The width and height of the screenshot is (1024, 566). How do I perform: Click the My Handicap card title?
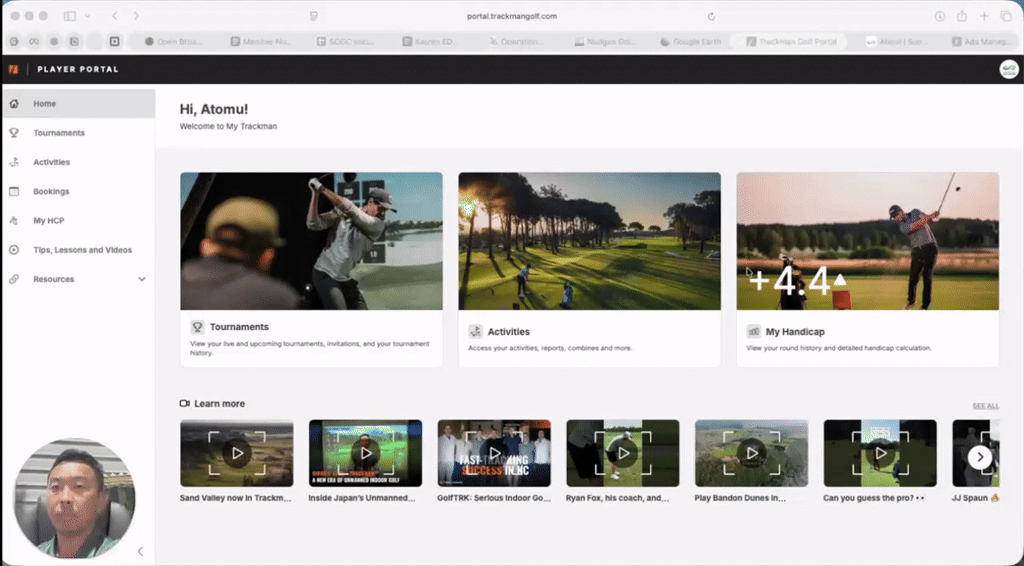pyautogui.click(x=795, y=332)
